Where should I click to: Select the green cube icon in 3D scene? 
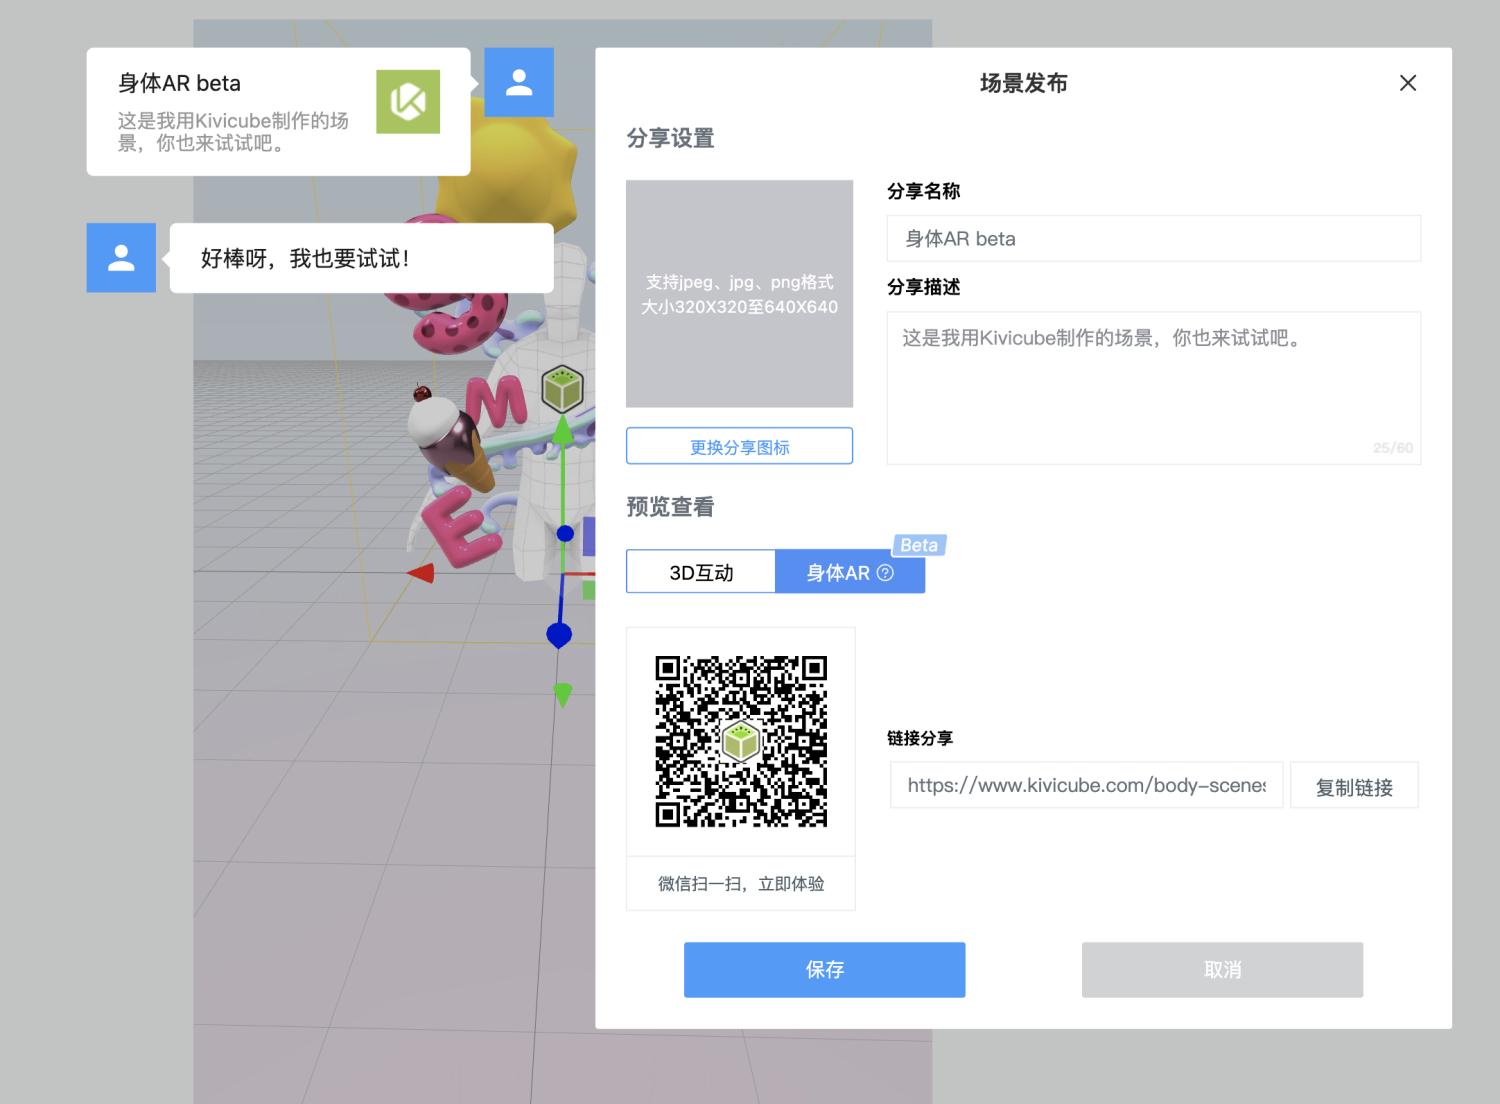[562, 389]
